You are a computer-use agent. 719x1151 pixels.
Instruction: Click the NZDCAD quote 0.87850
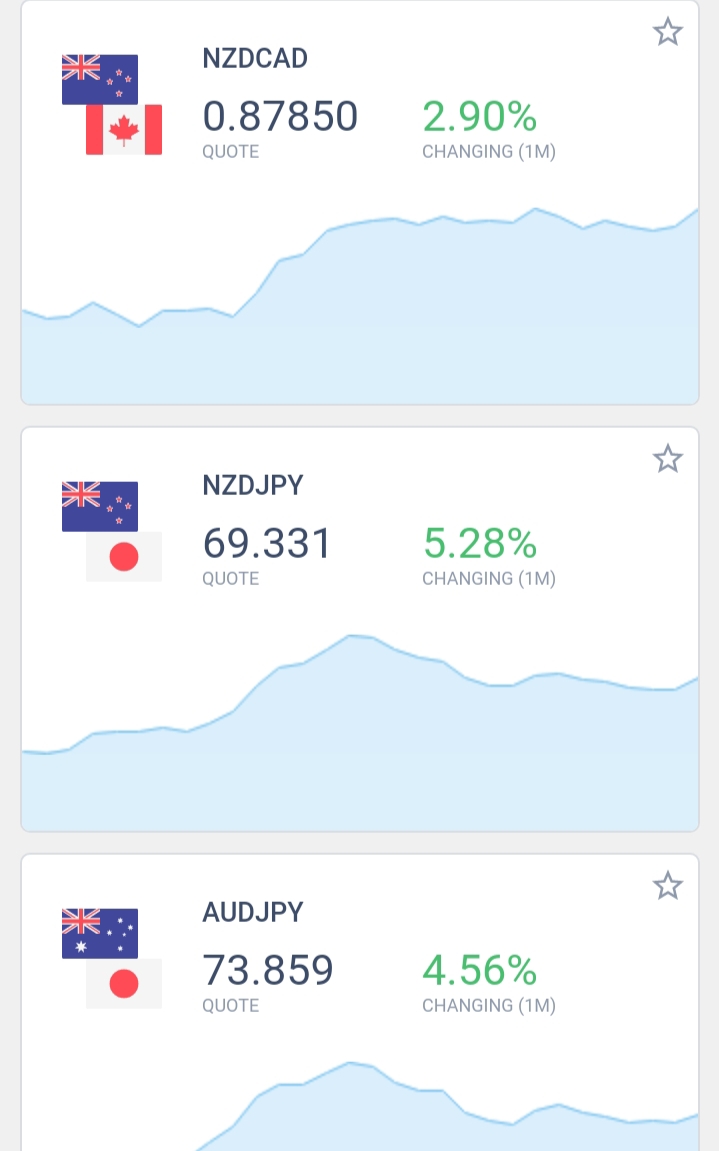(x=280, y=117)
